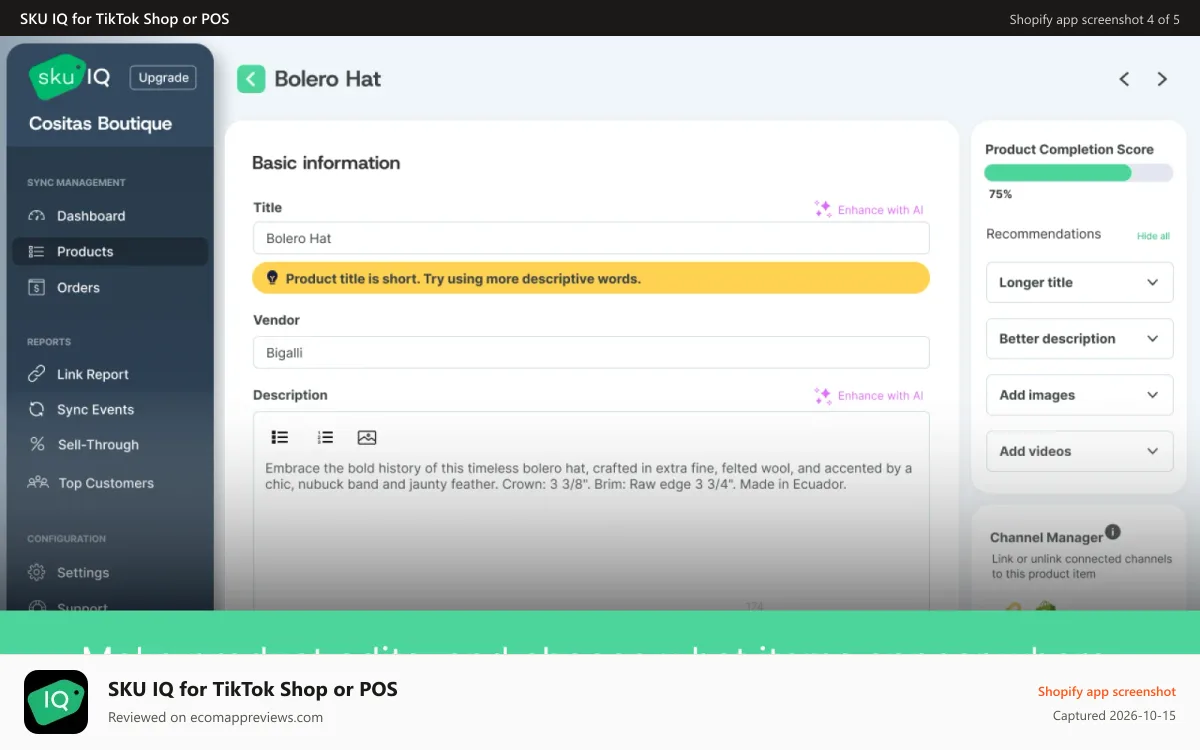This screenshot has width=1200, height=750.
Task: Click the Upgrade button
Action: 163,78
